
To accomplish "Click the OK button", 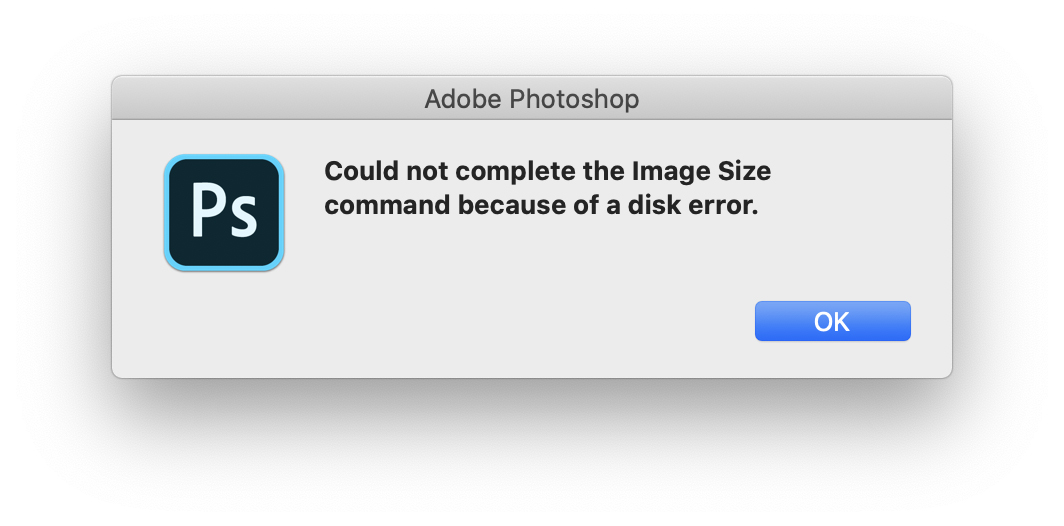I will click(832, 321).
